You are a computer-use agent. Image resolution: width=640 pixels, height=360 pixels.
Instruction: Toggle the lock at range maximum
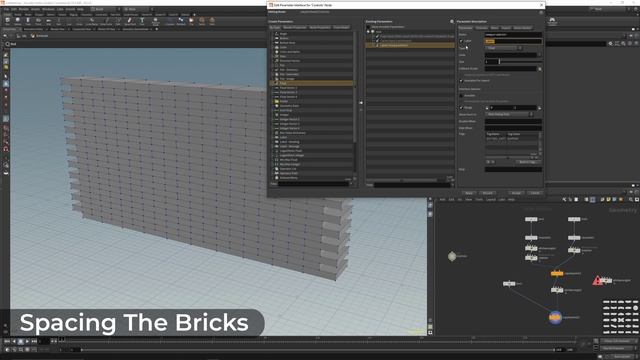click(540, 108)
